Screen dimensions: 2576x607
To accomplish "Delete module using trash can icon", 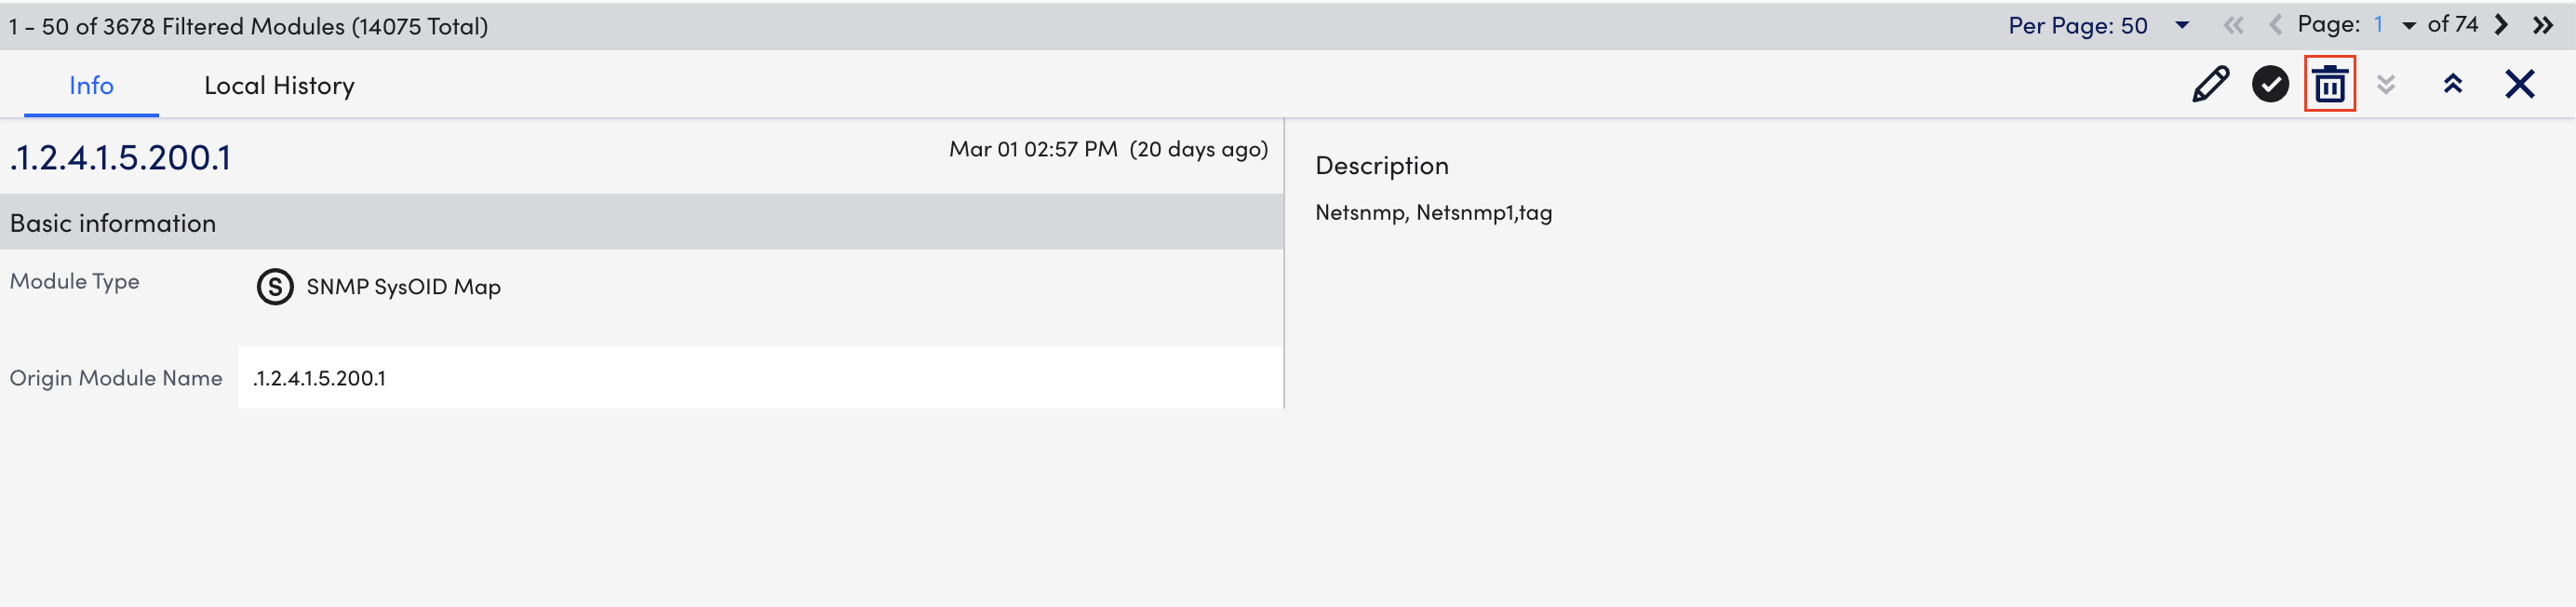I will (2330, 84).
